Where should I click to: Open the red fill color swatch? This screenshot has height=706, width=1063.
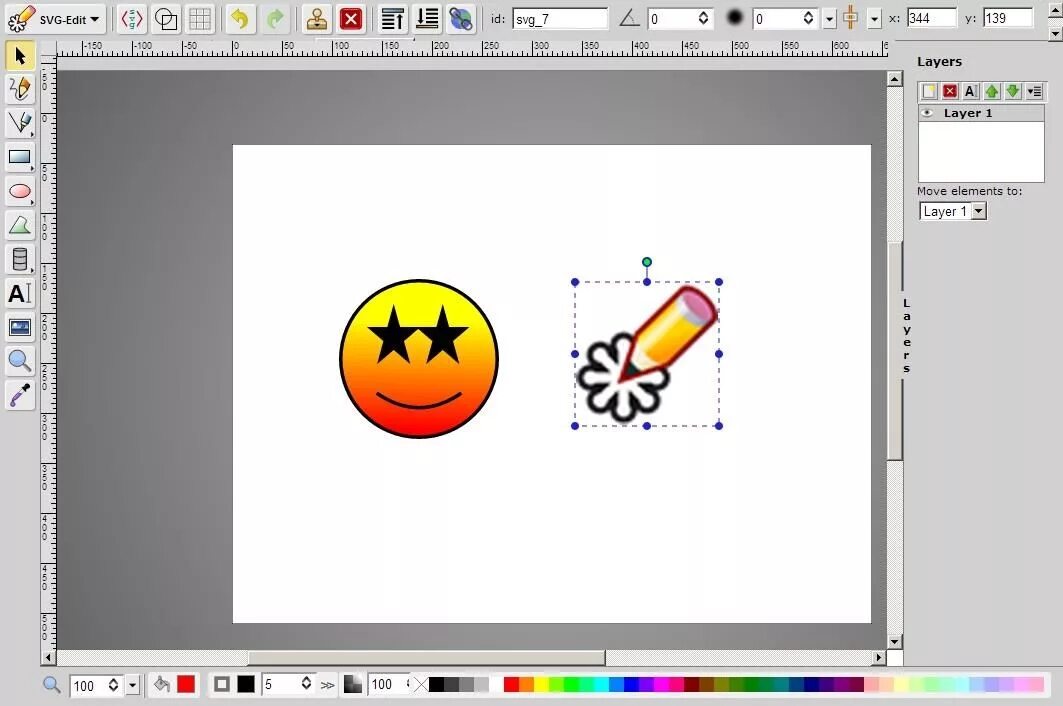(186, 684)
